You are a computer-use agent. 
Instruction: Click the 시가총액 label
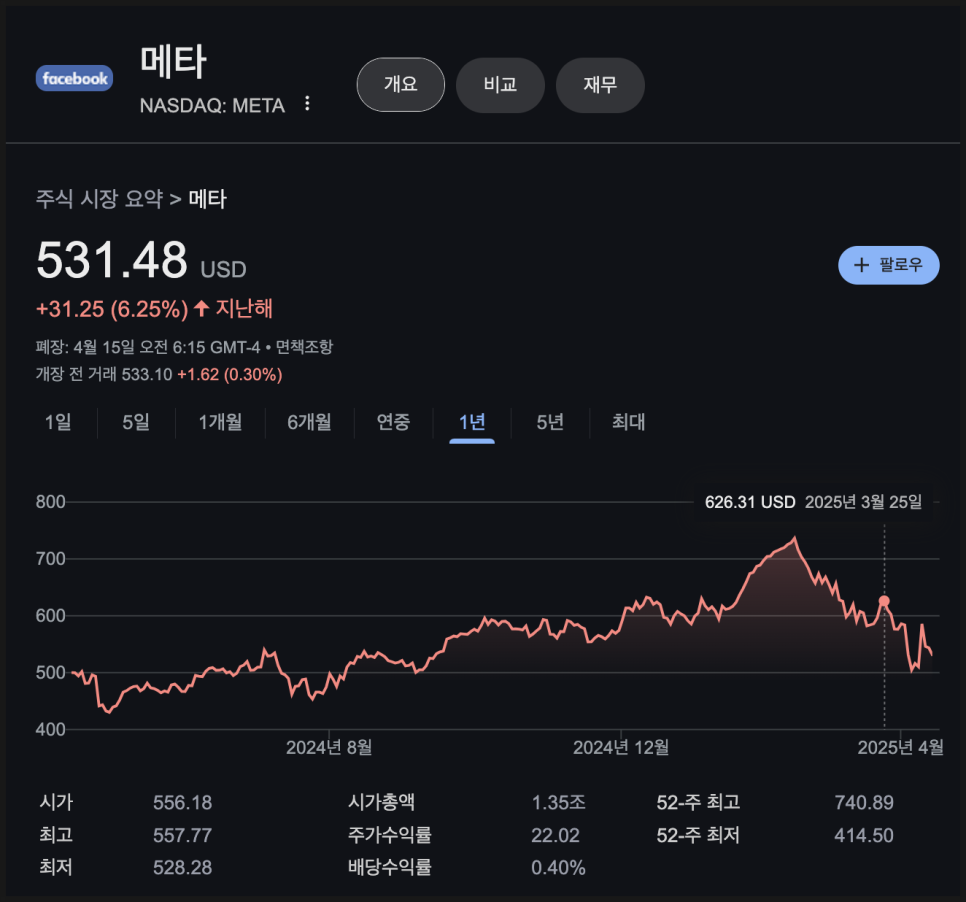[381, 802]
